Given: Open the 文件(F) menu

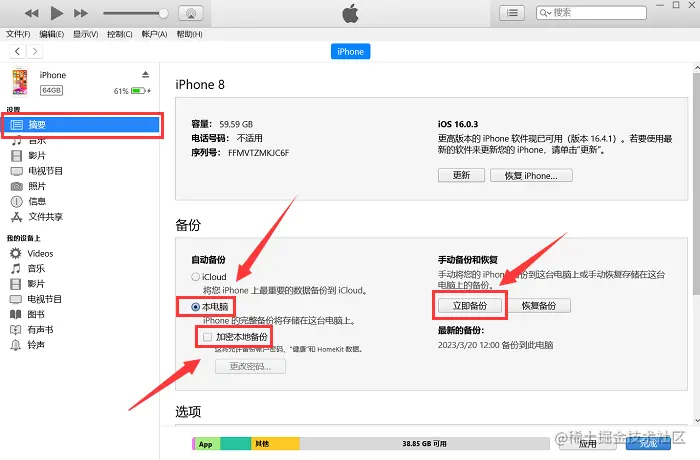Looking at the screenshot, I should [x=18, y=34].
